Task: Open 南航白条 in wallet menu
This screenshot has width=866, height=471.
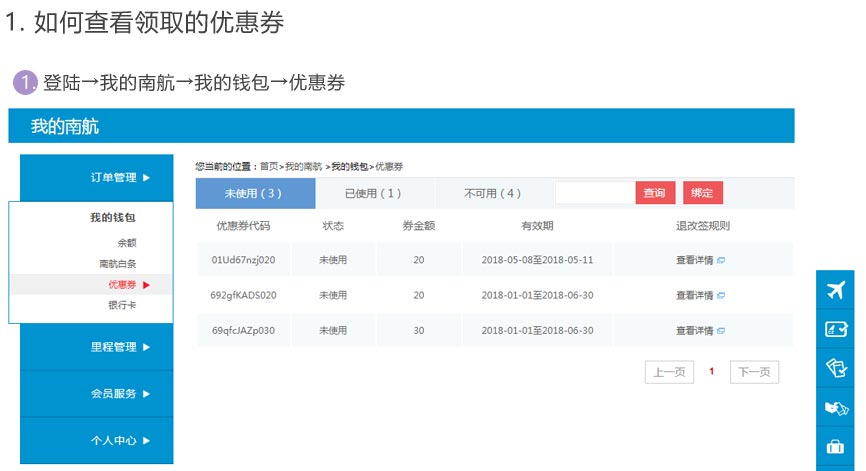Action: tap(118, 264)
